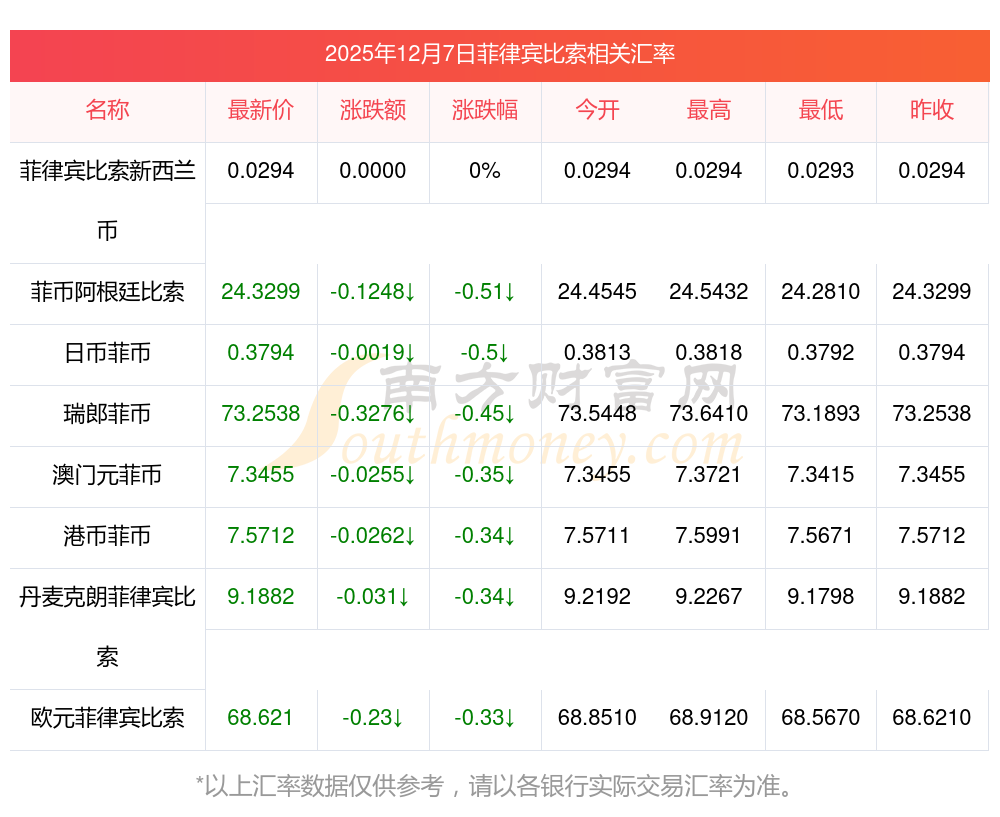This screenshot has width=1000, height=817.
Task: Click the high price 0.3818
Action: click(709, 352)
